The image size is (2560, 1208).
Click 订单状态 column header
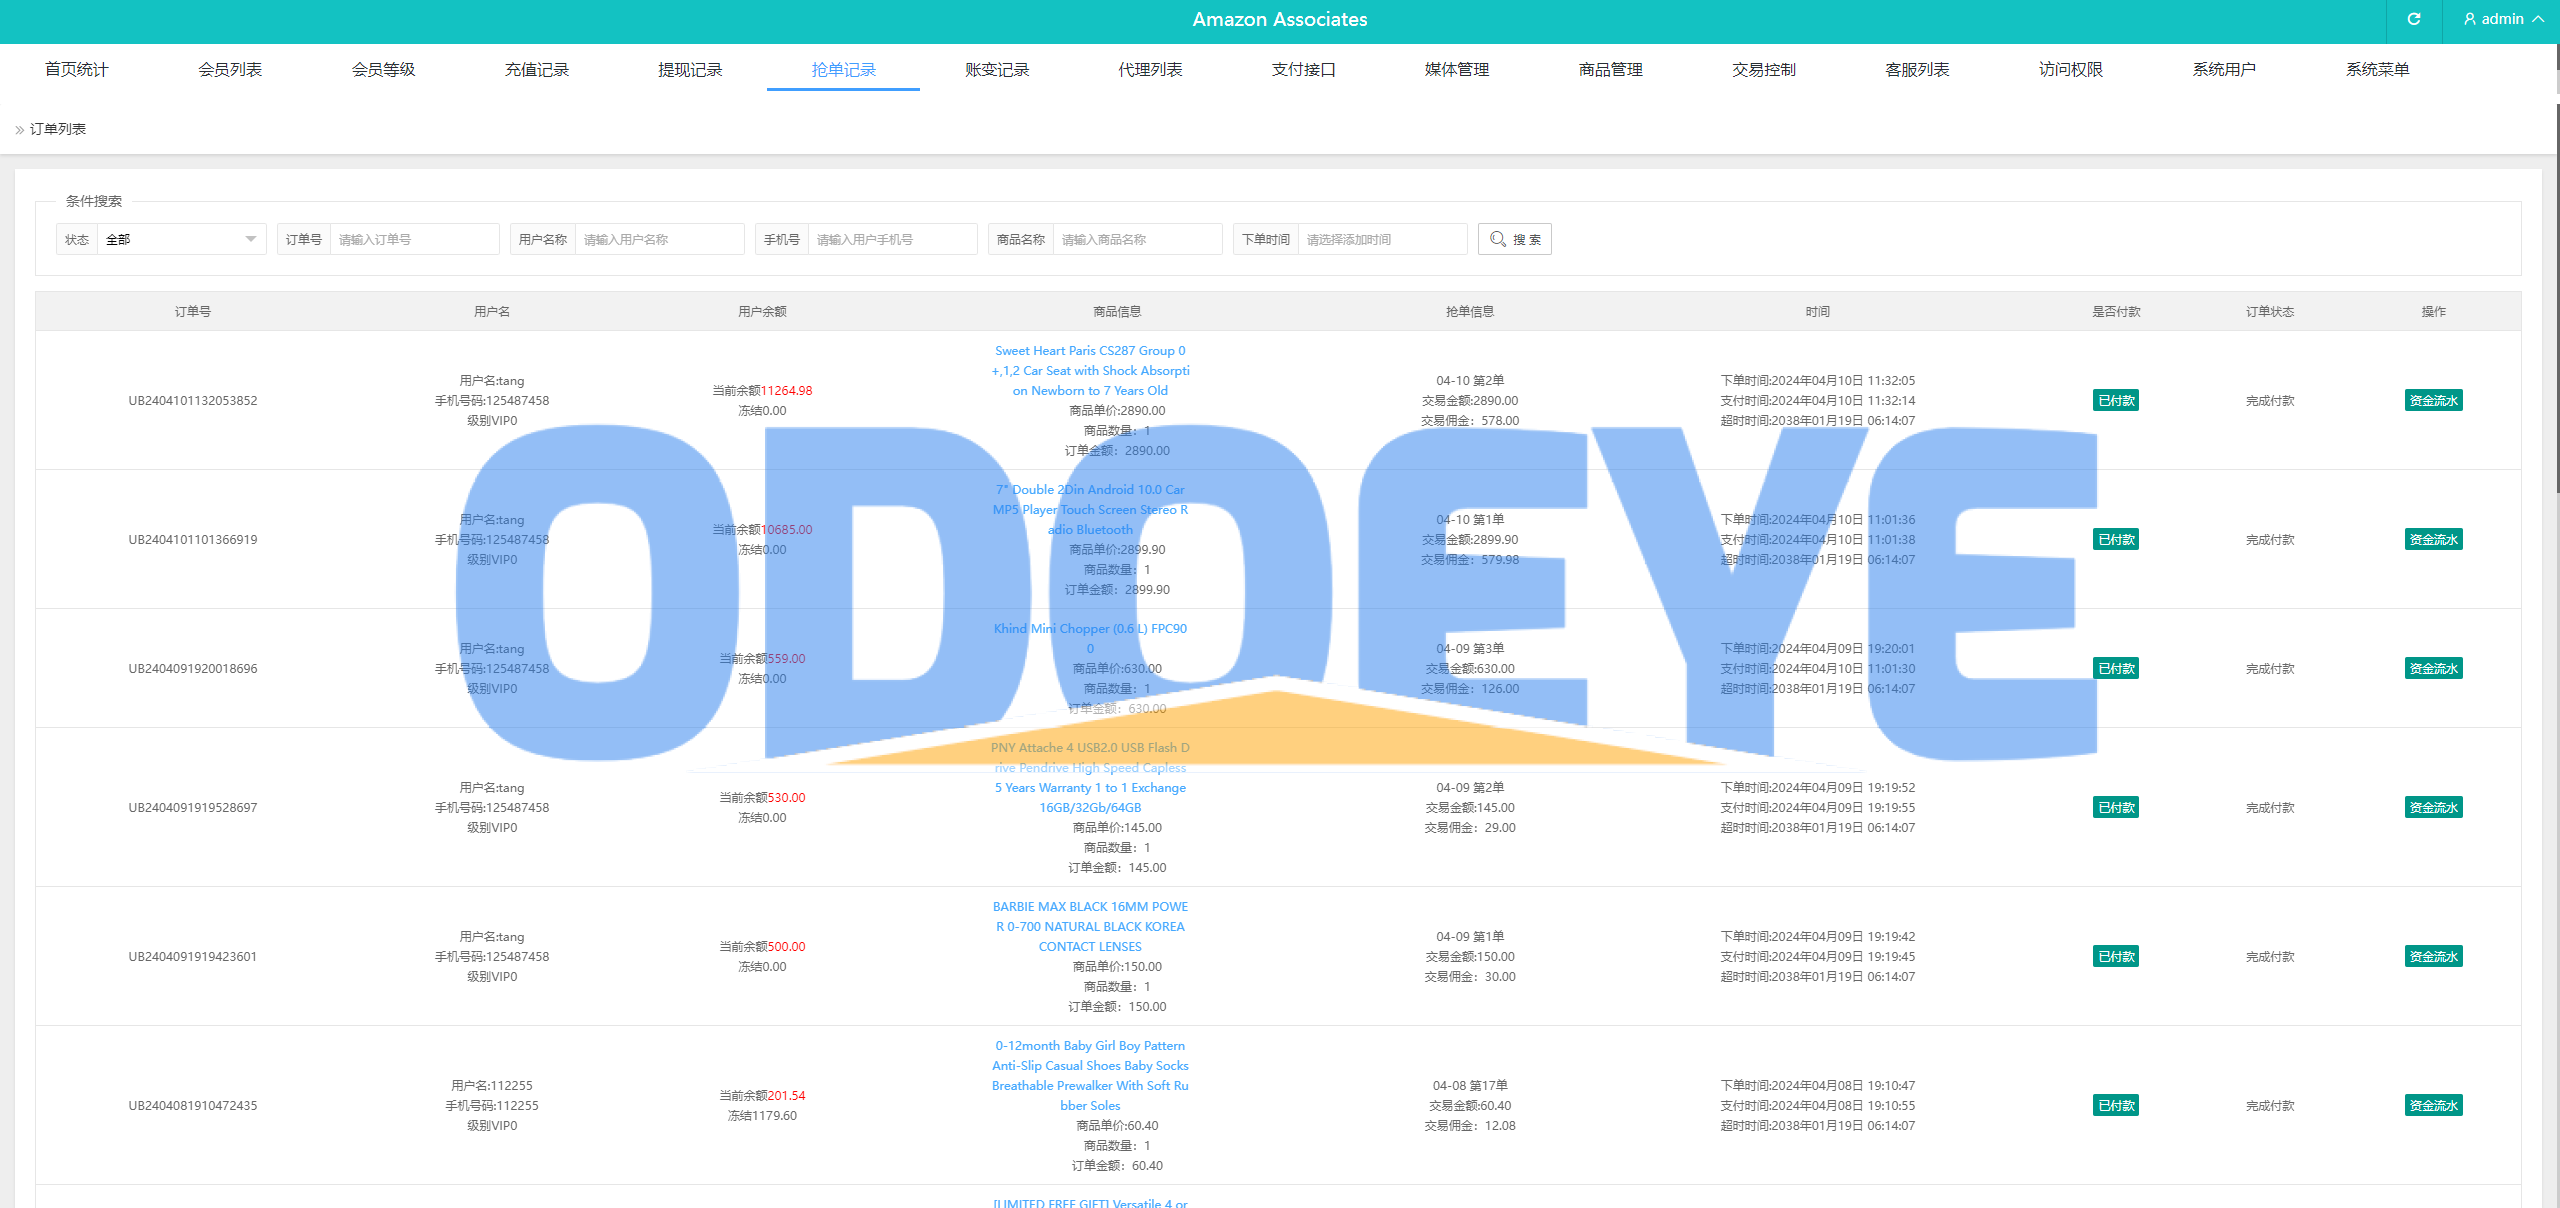tap(2270, 312)
